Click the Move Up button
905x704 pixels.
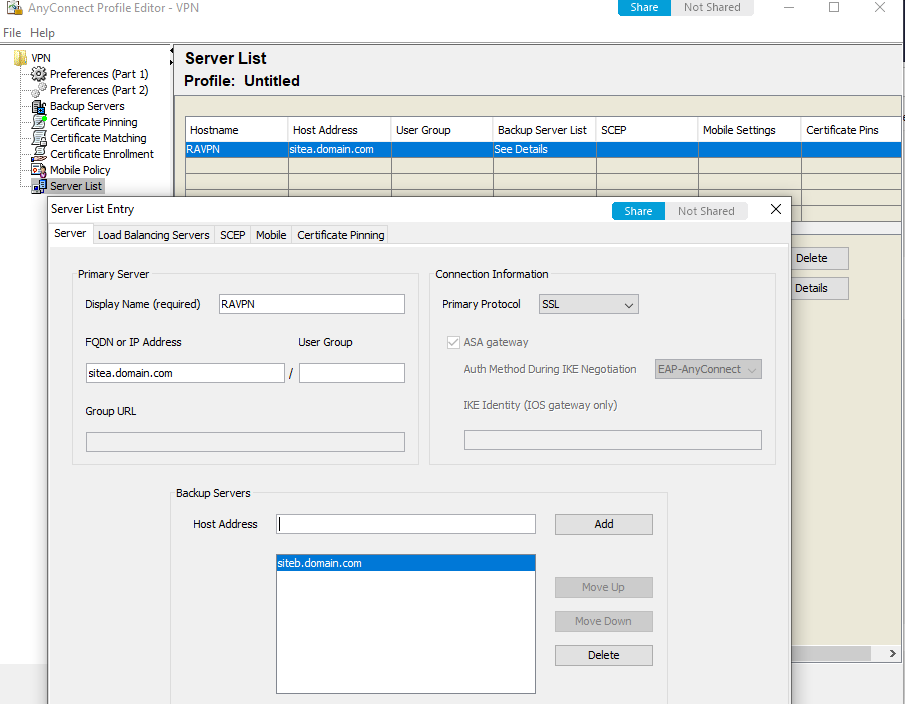click(x=604, y=587)
